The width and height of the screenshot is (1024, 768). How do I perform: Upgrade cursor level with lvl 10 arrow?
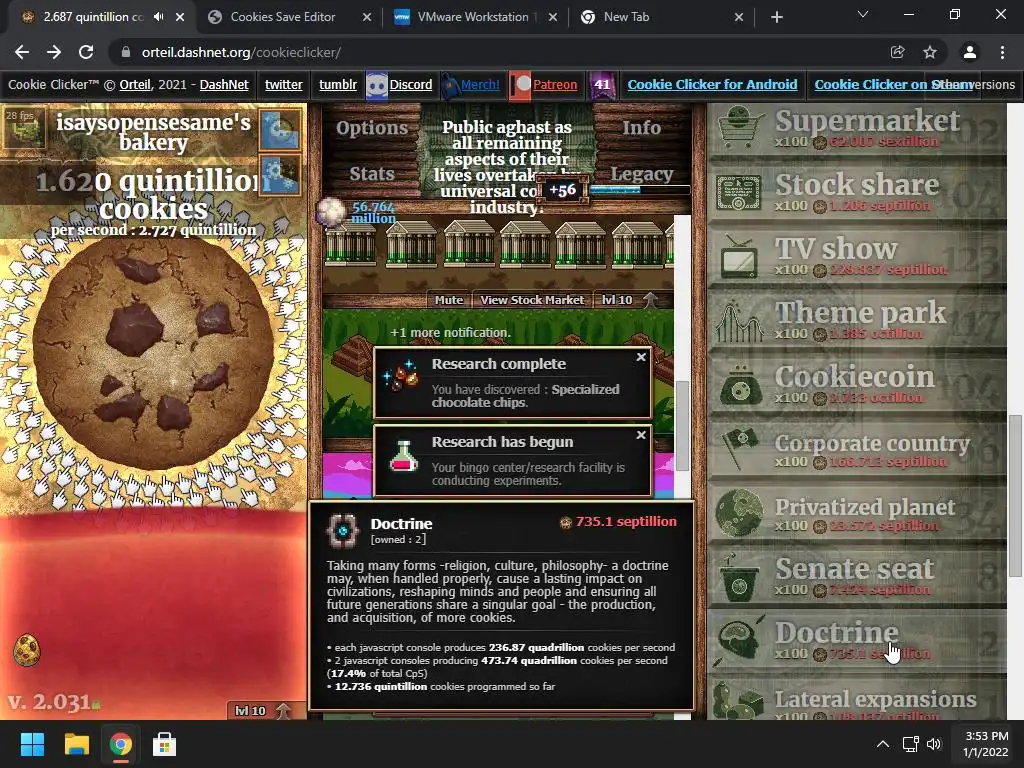(x=262, y=711)
